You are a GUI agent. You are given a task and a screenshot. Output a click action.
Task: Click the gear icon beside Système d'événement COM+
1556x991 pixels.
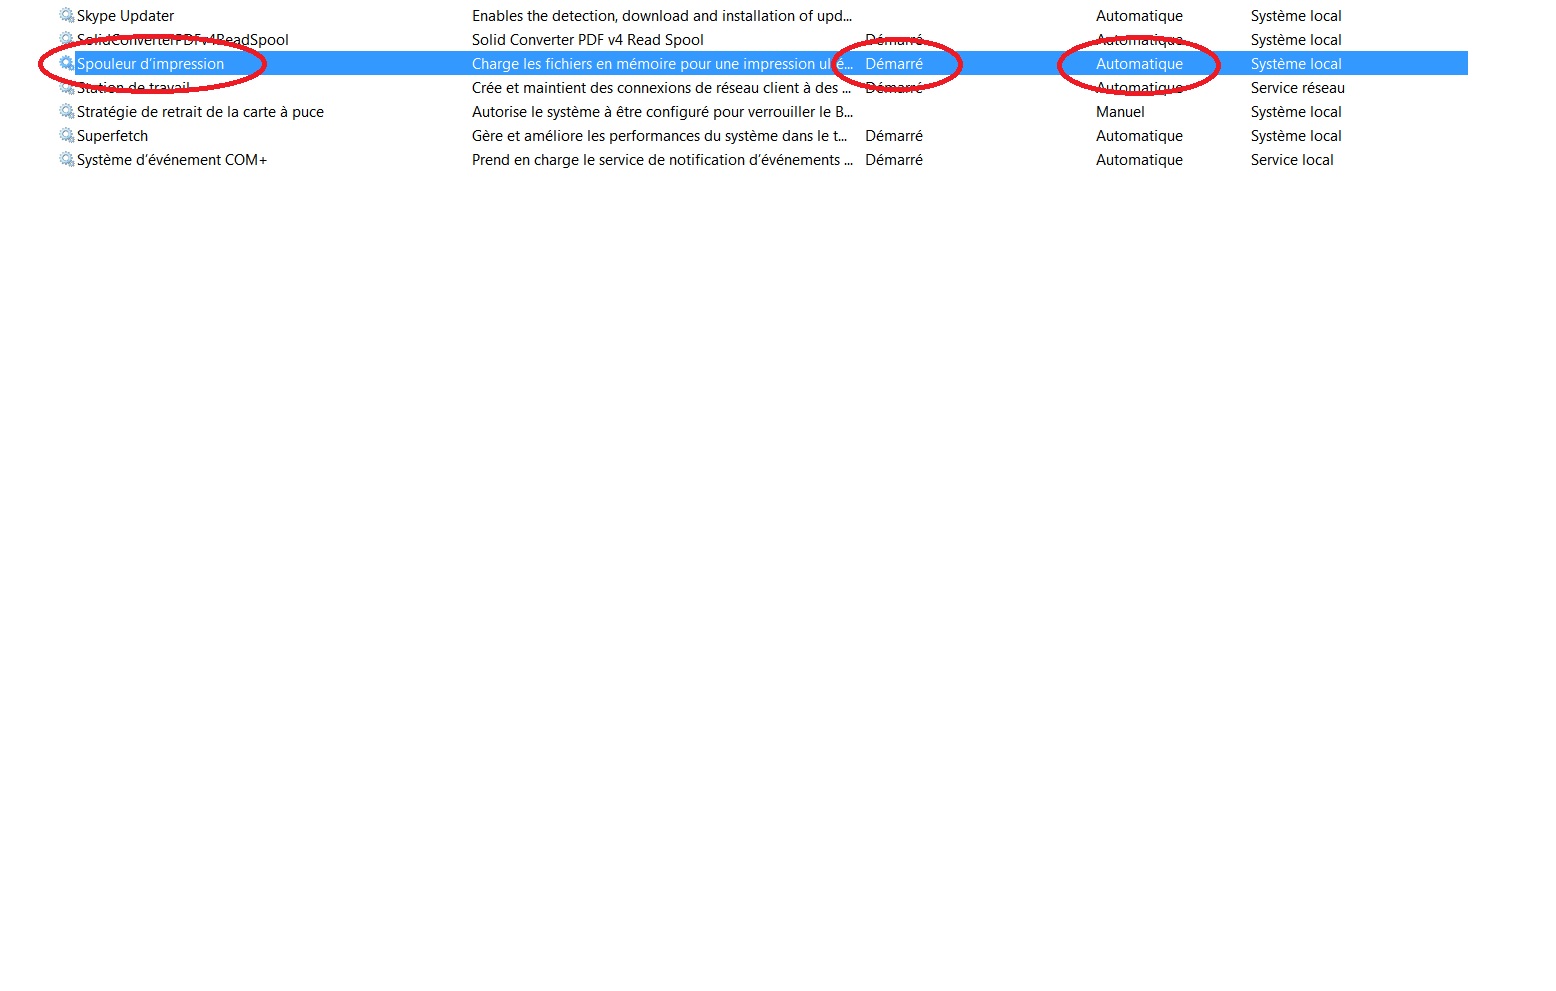pos(67,159)
